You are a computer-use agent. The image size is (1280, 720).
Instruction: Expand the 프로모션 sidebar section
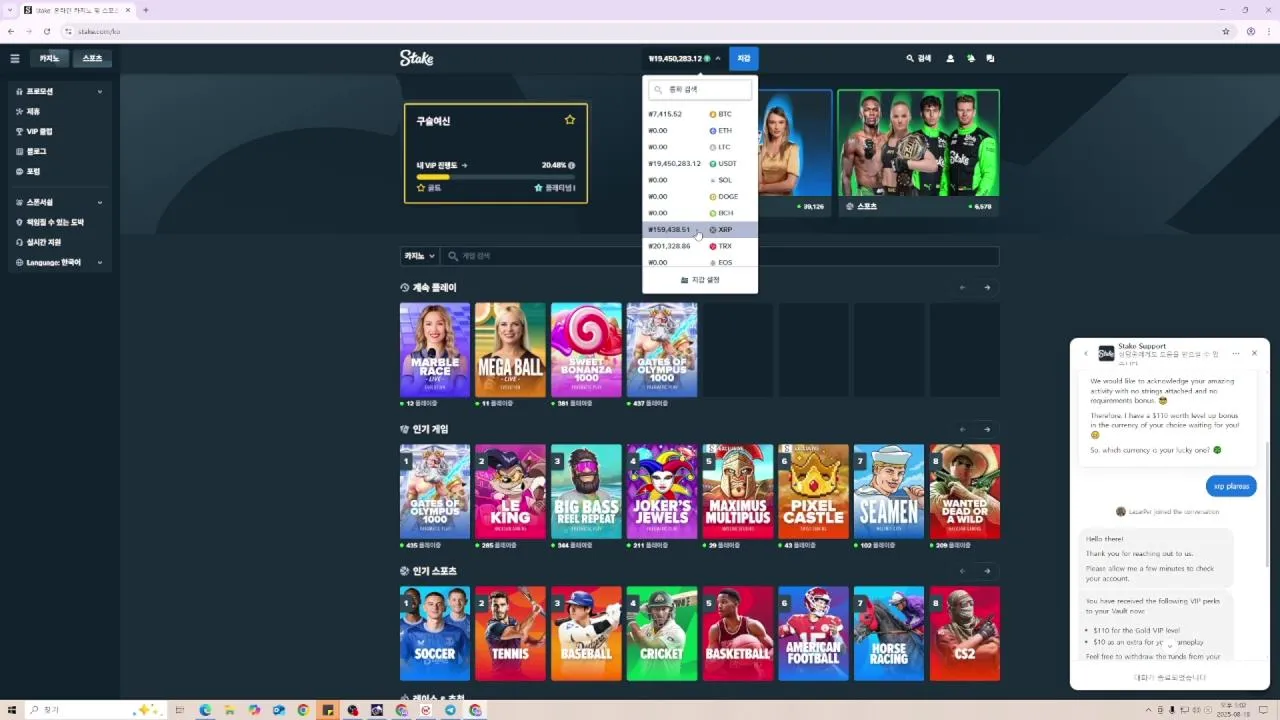(x=59, y=92)
